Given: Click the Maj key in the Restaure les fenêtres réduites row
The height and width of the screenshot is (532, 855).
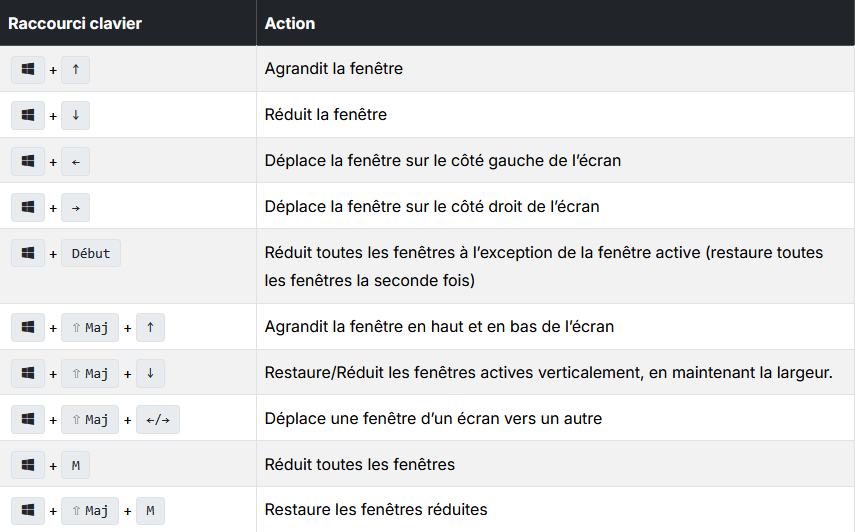Looking at the screenshot, I should (89, 511).
